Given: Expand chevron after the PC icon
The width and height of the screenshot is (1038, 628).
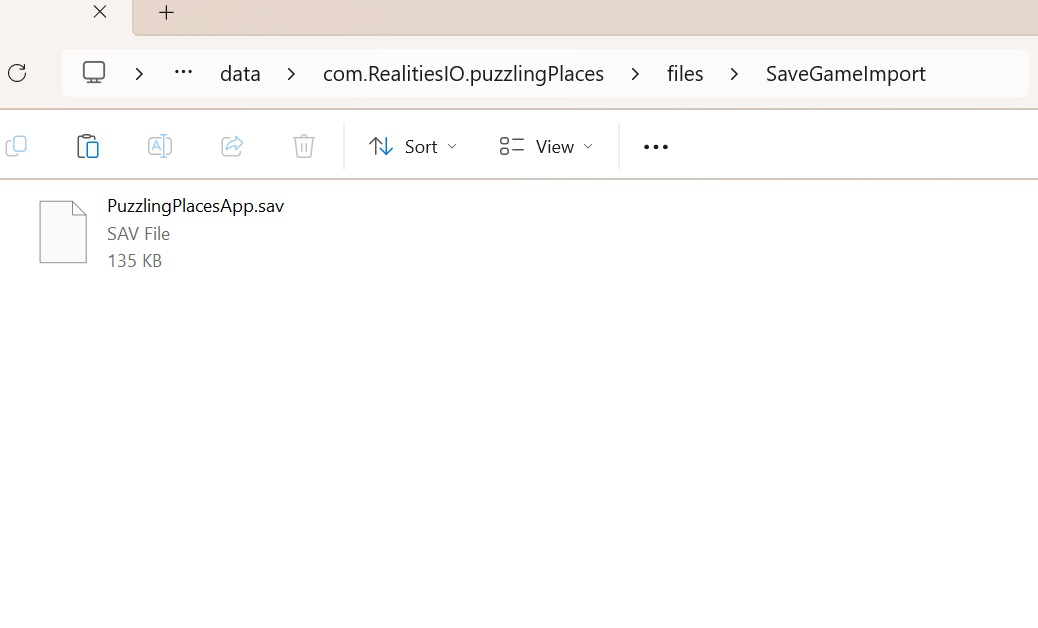Looking at the screenshot, I should point(139,73).
